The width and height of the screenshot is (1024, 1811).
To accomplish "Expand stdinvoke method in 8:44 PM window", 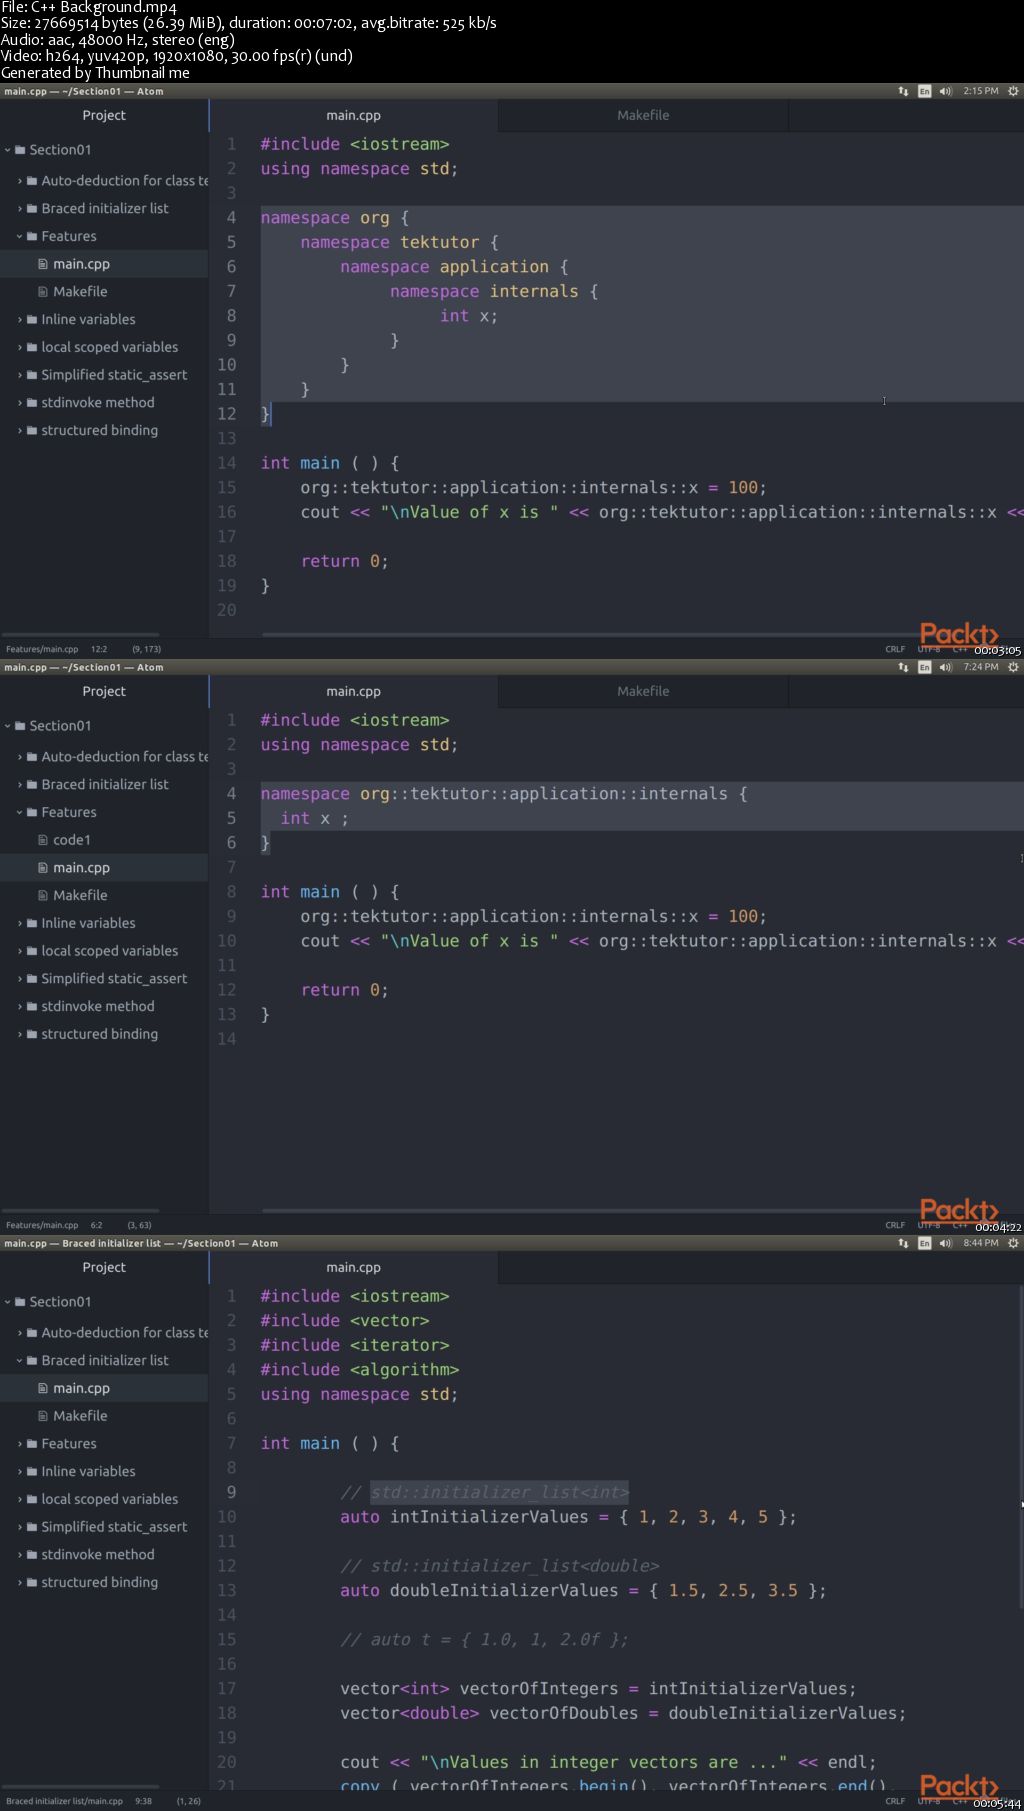I will click(x=20, y=1554).
